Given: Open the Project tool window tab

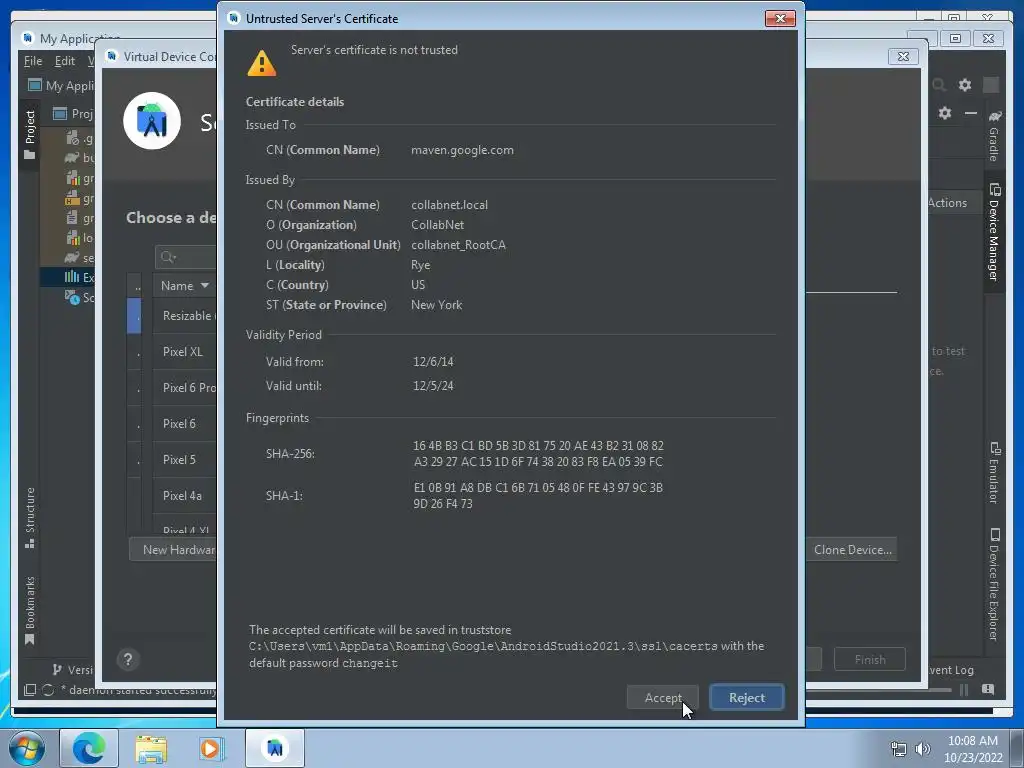Looking at the screenshot, I should pyautogui.click(x=29, y=135).
